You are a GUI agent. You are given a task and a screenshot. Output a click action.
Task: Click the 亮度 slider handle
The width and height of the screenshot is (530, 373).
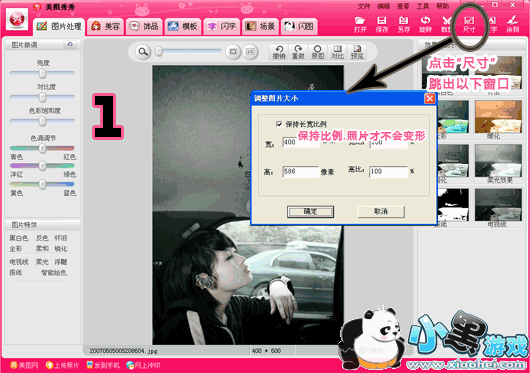point(42,73)
